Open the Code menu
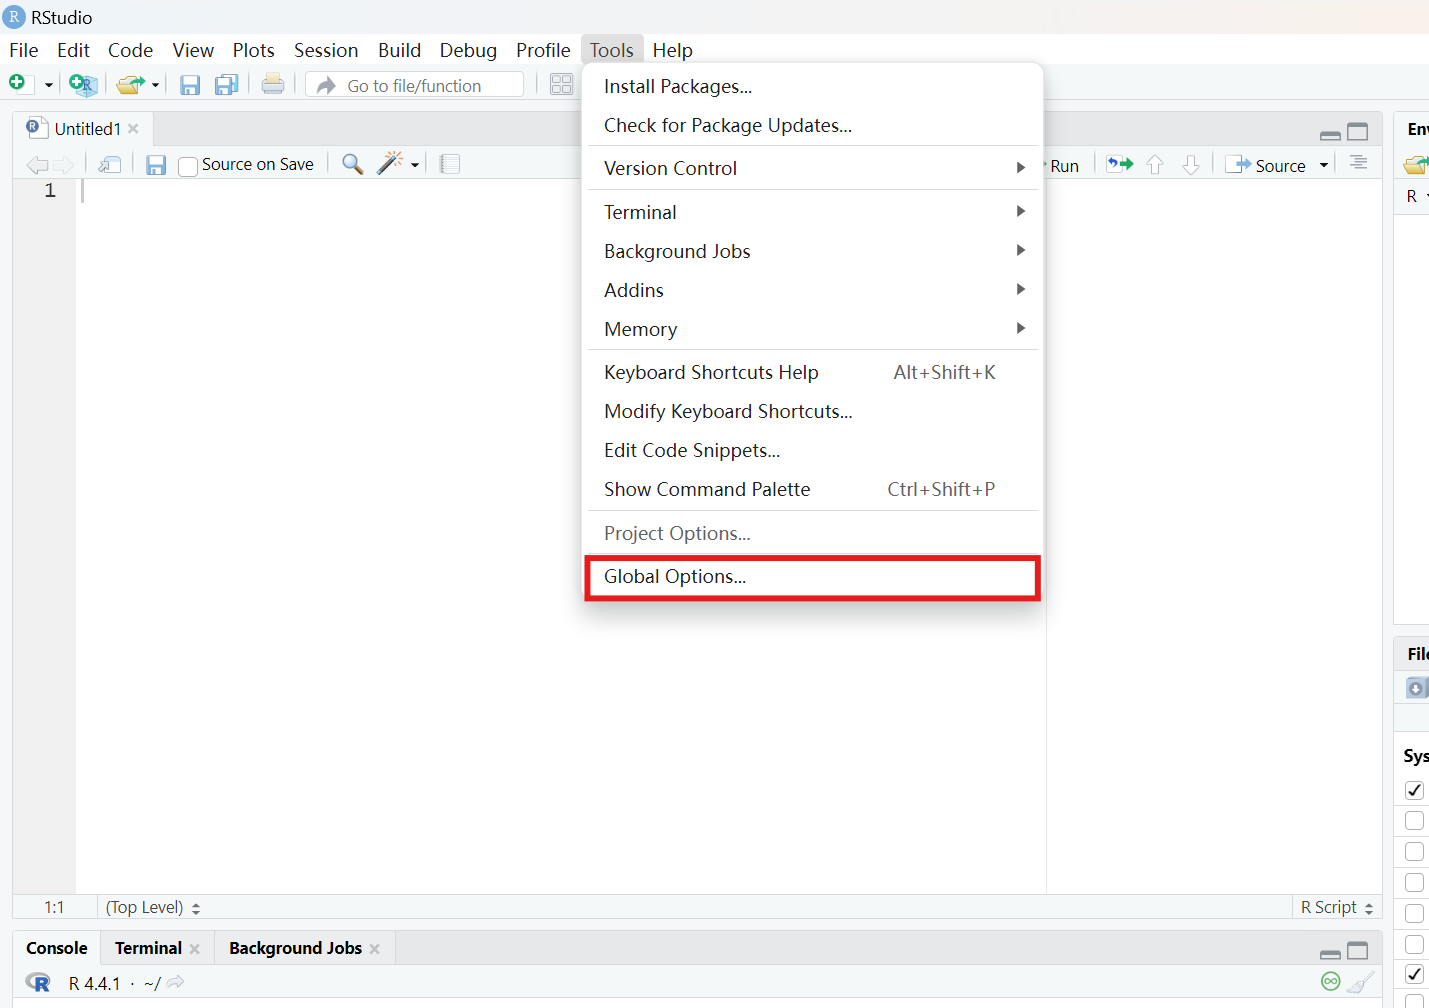The height and width of the screenshot is (1008, 1429). point(130,50)
